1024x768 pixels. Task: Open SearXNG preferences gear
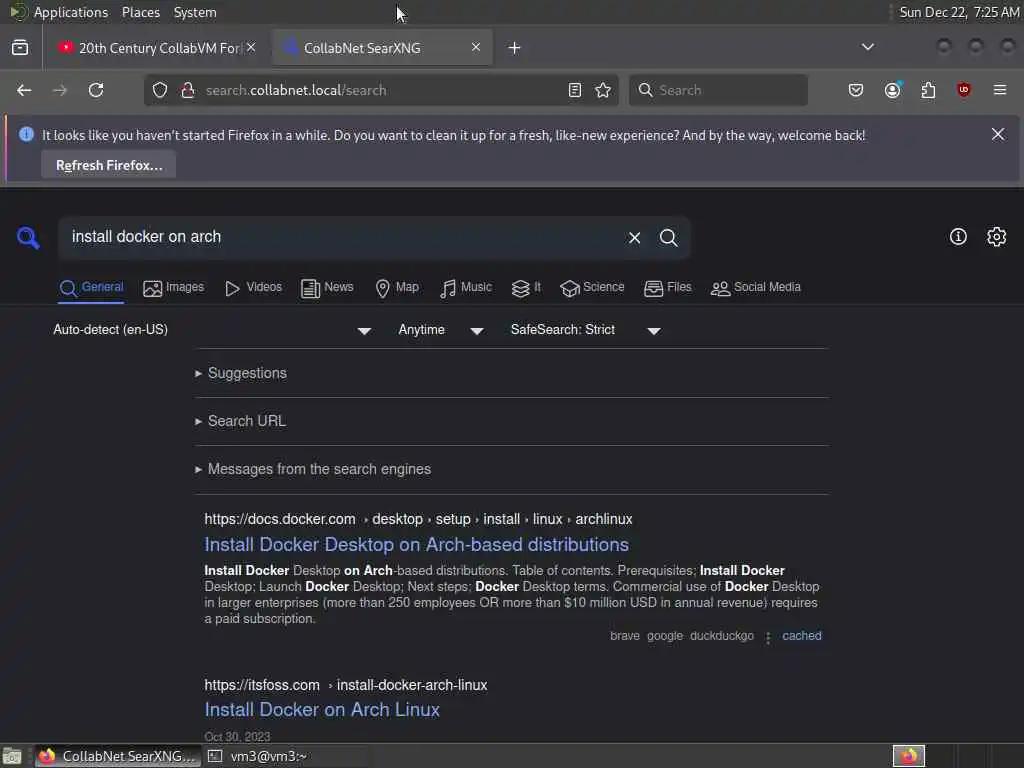[997, 236]
